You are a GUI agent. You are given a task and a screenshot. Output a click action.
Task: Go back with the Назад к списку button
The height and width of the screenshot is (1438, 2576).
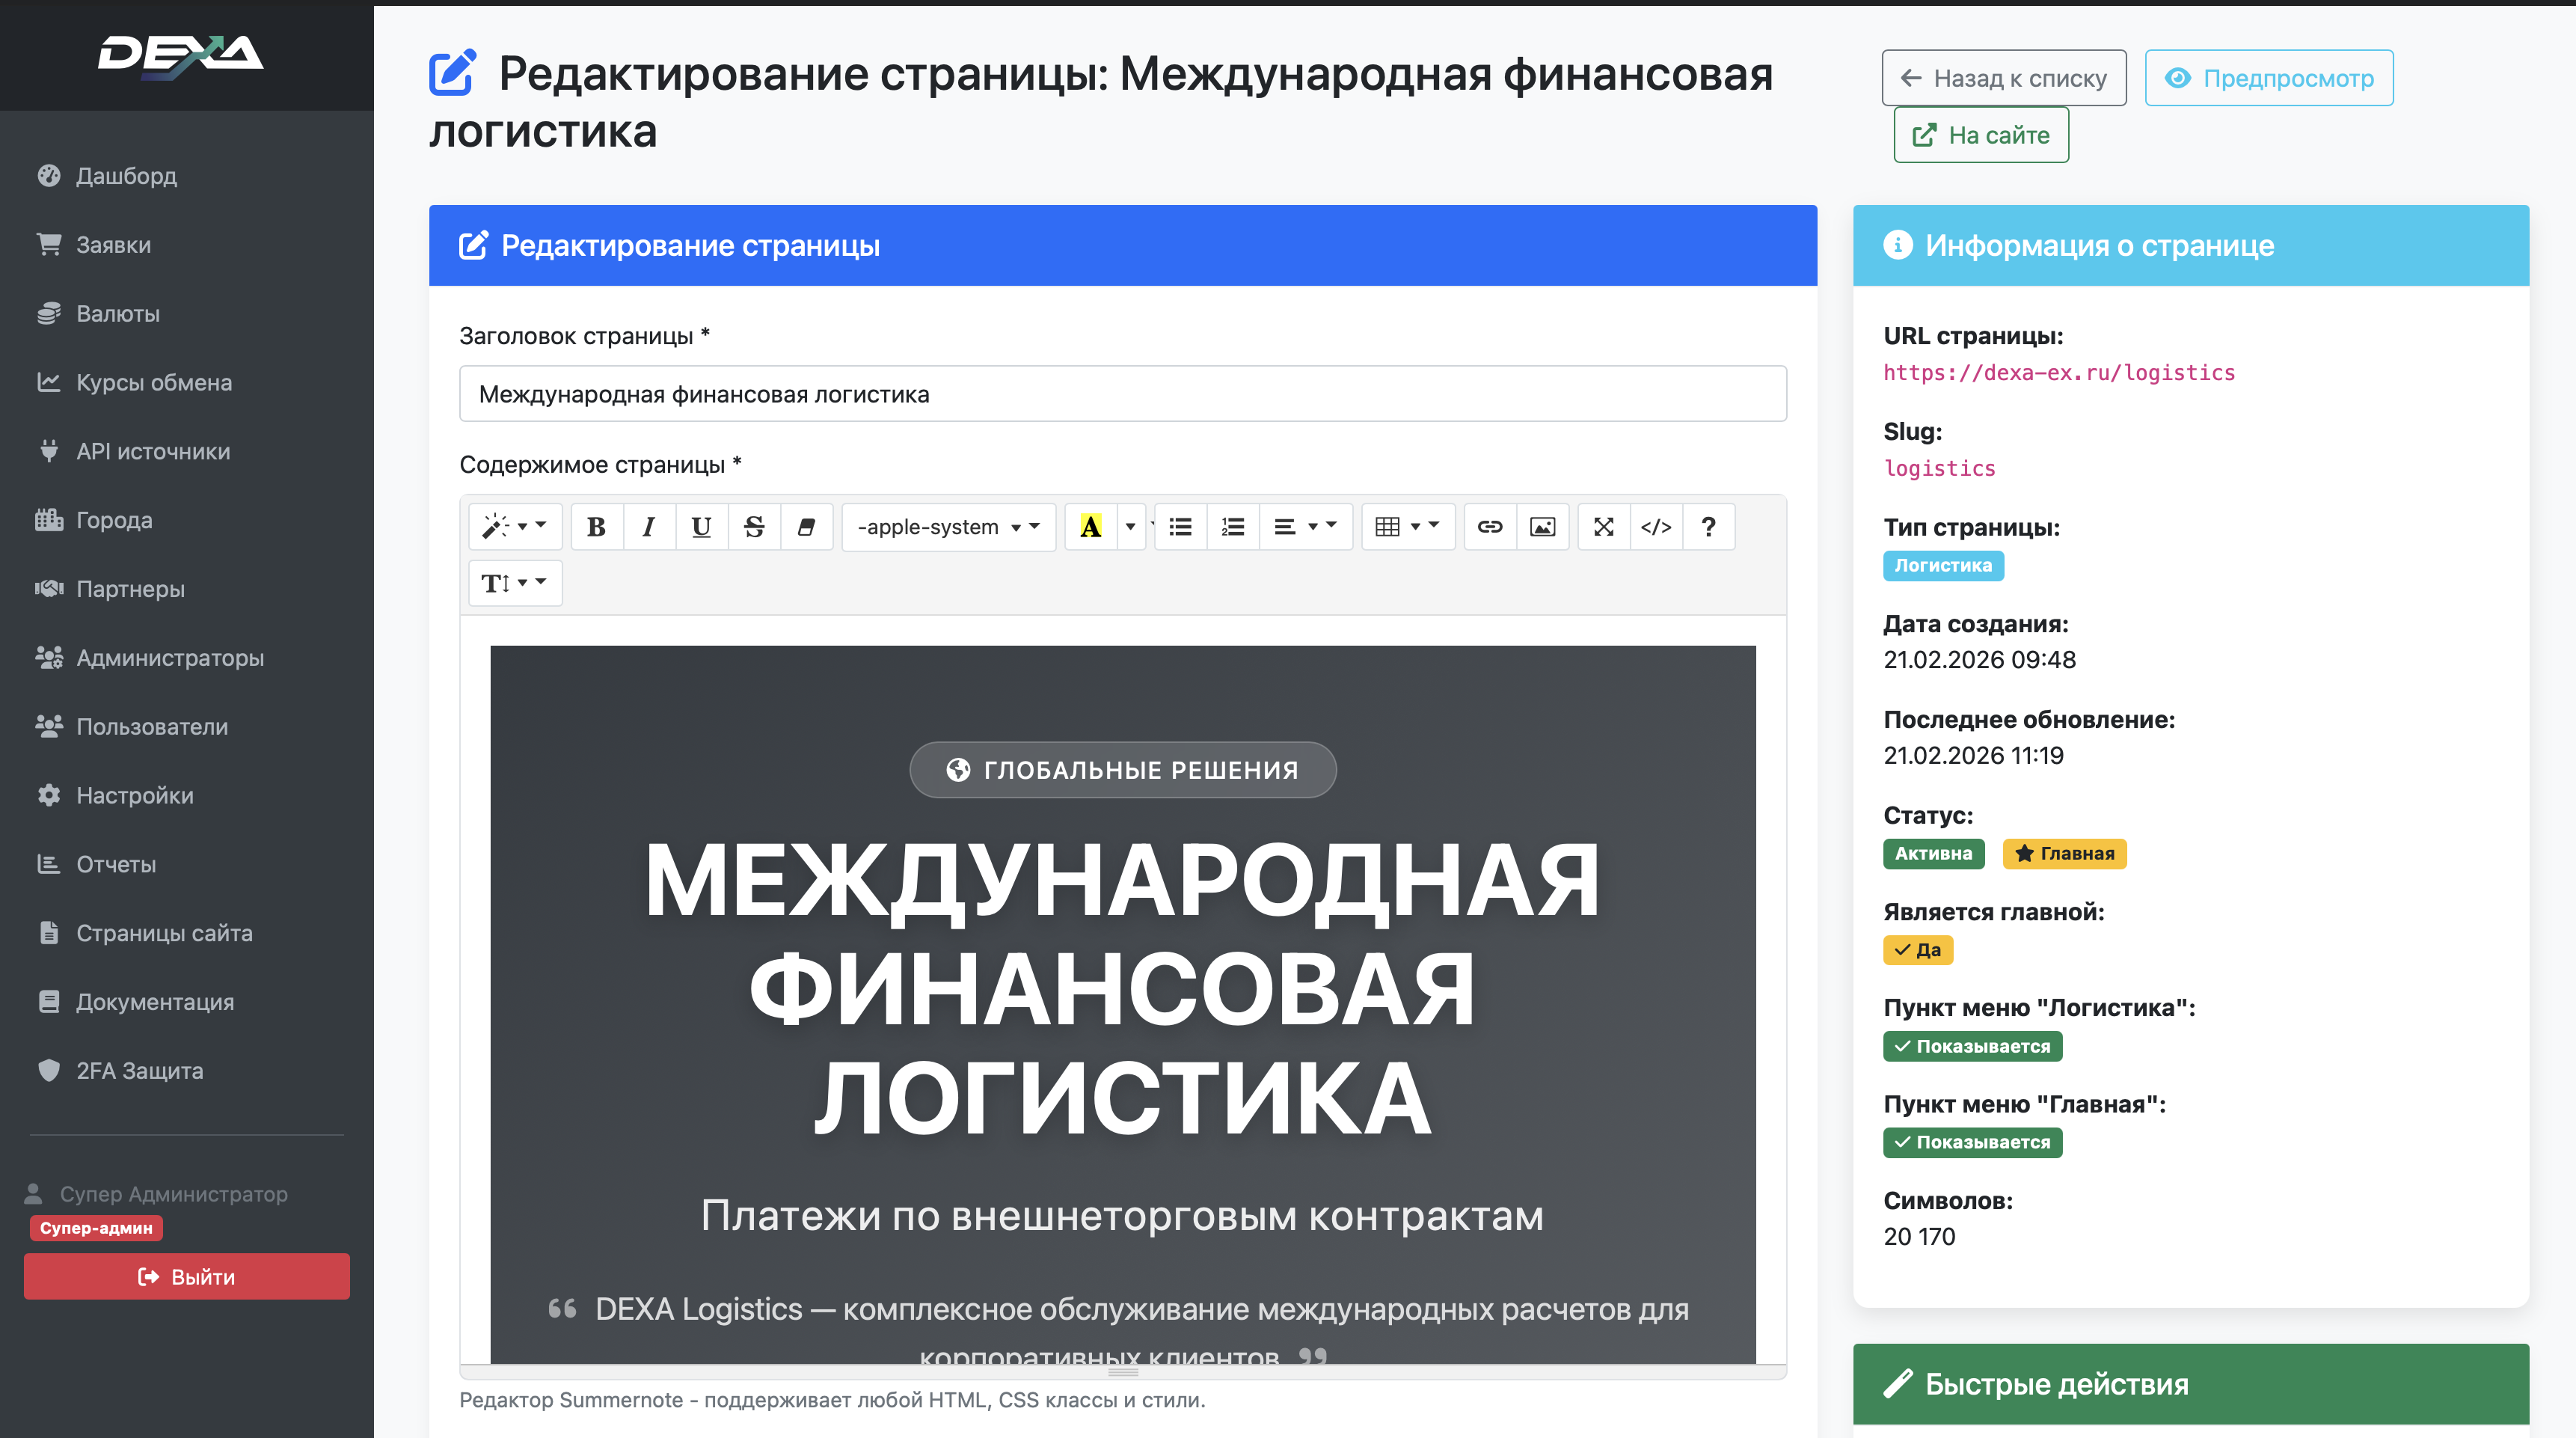pos(2003,78)
